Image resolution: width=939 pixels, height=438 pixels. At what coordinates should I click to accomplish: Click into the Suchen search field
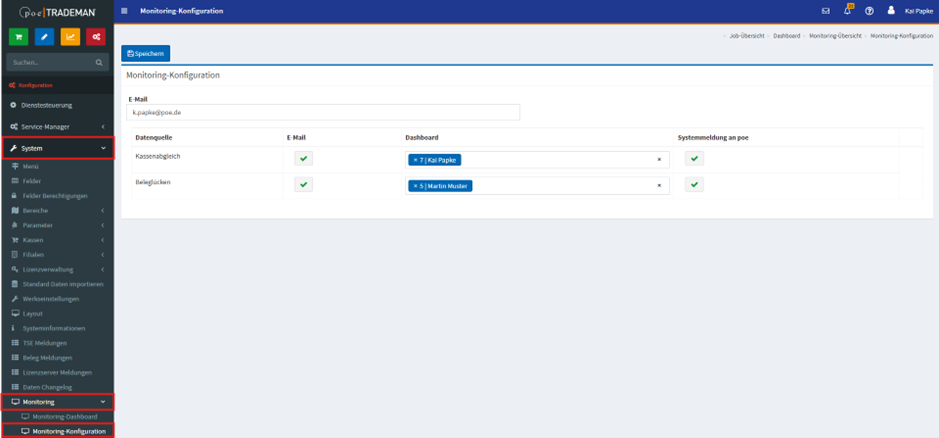point(51,62)
